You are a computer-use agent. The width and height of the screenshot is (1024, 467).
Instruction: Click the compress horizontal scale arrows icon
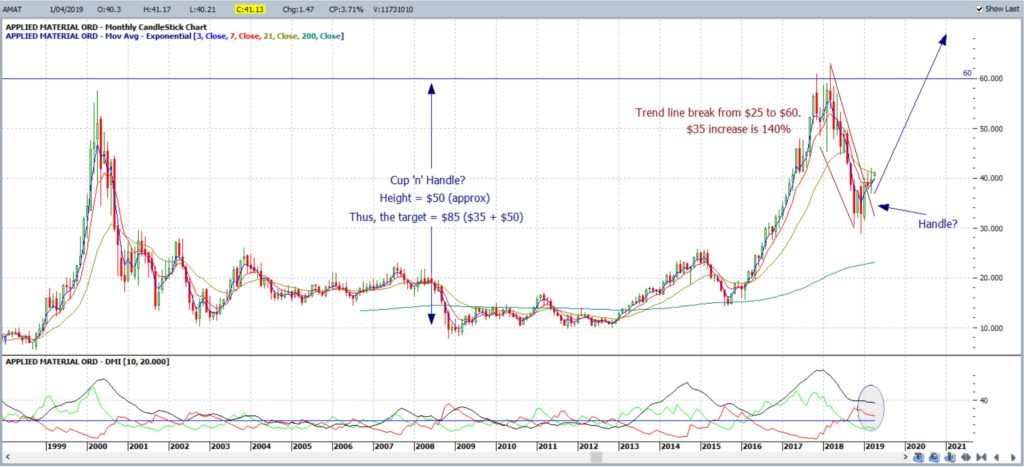pyautogui.click(x=982, y=457)
